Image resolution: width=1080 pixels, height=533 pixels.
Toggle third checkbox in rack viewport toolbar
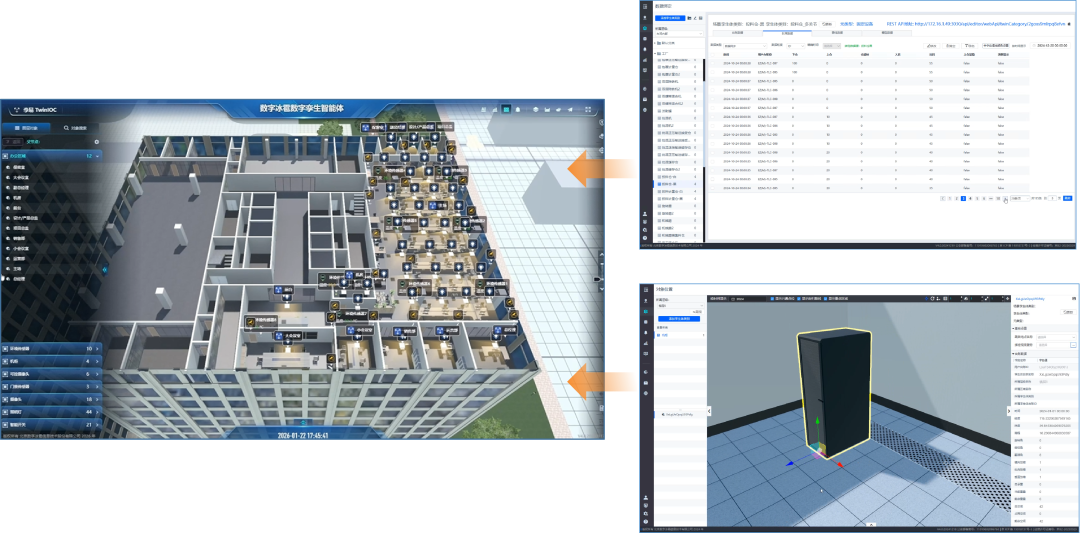point(825,299)
